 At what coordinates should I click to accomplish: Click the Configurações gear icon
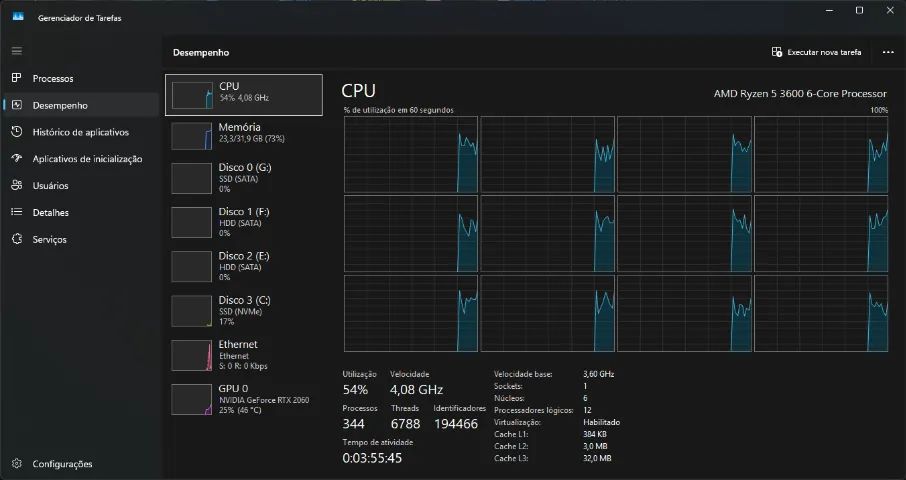coord(17,463)
